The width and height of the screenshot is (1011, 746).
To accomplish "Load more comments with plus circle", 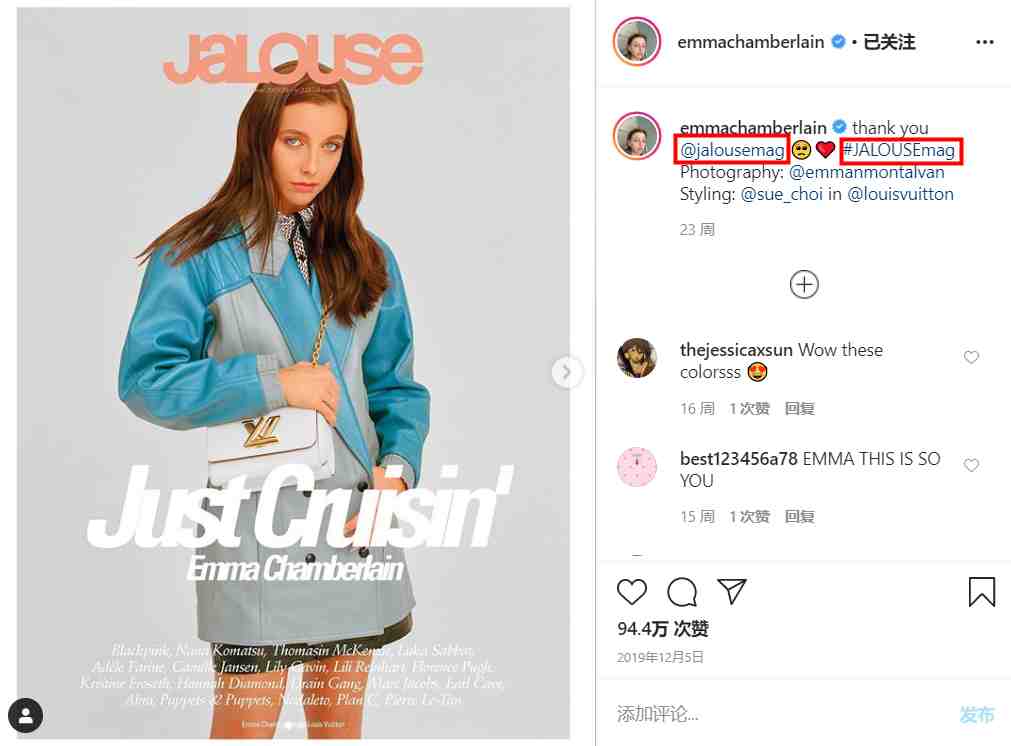I will (x=803, y=284).
